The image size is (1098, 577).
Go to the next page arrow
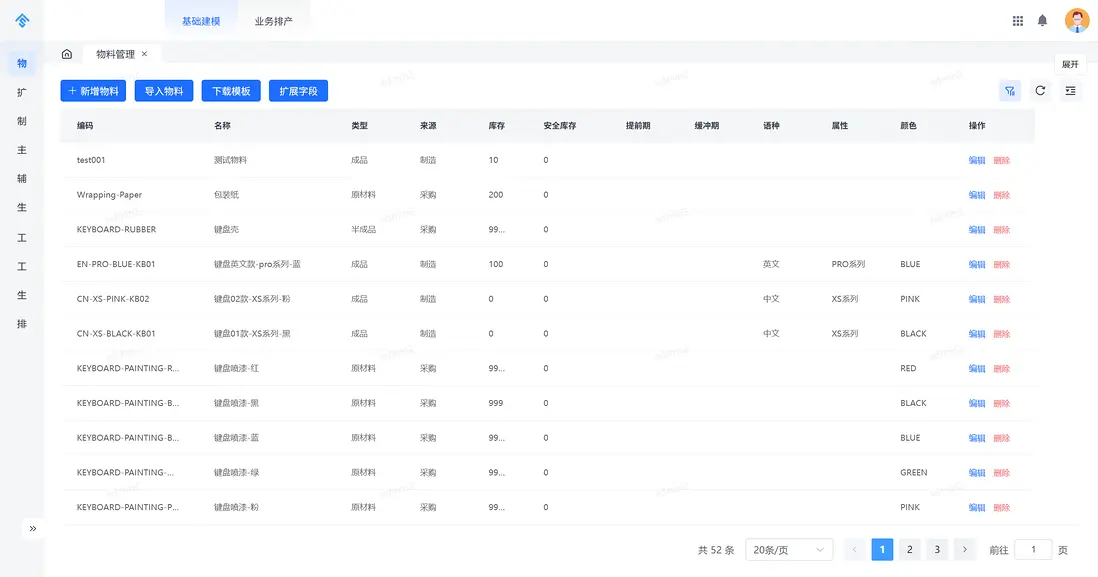[x=964, y=550]
